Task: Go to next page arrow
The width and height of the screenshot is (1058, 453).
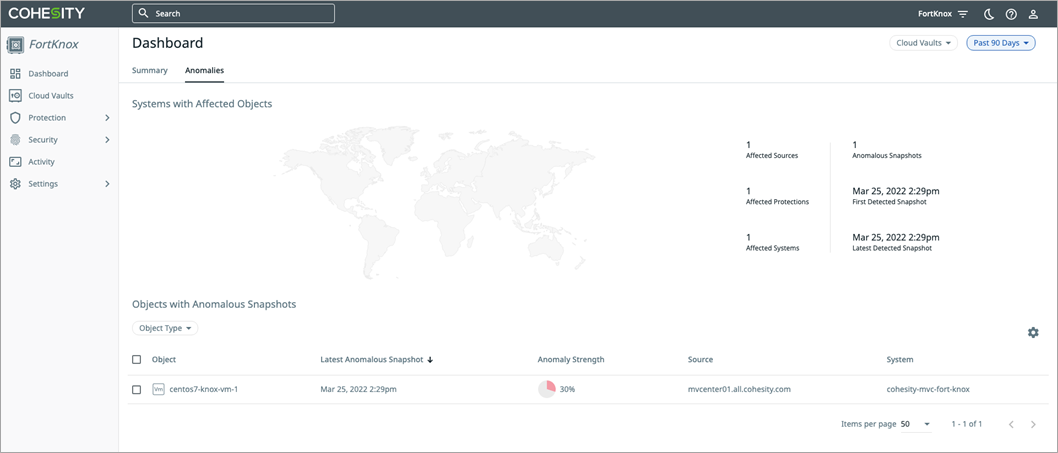Action: coord(1033,425)
